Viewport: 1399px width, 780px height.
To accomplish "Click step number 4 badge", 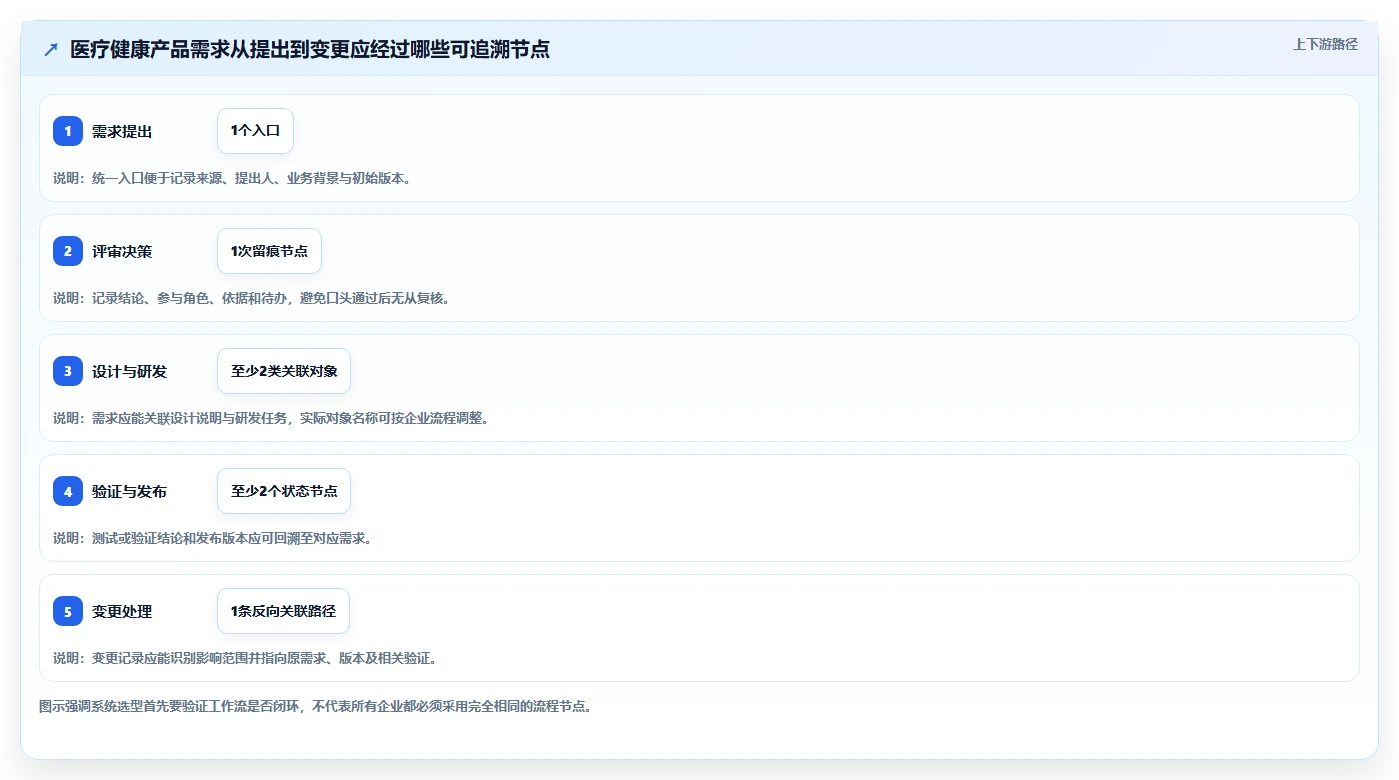I will point(68,491).
